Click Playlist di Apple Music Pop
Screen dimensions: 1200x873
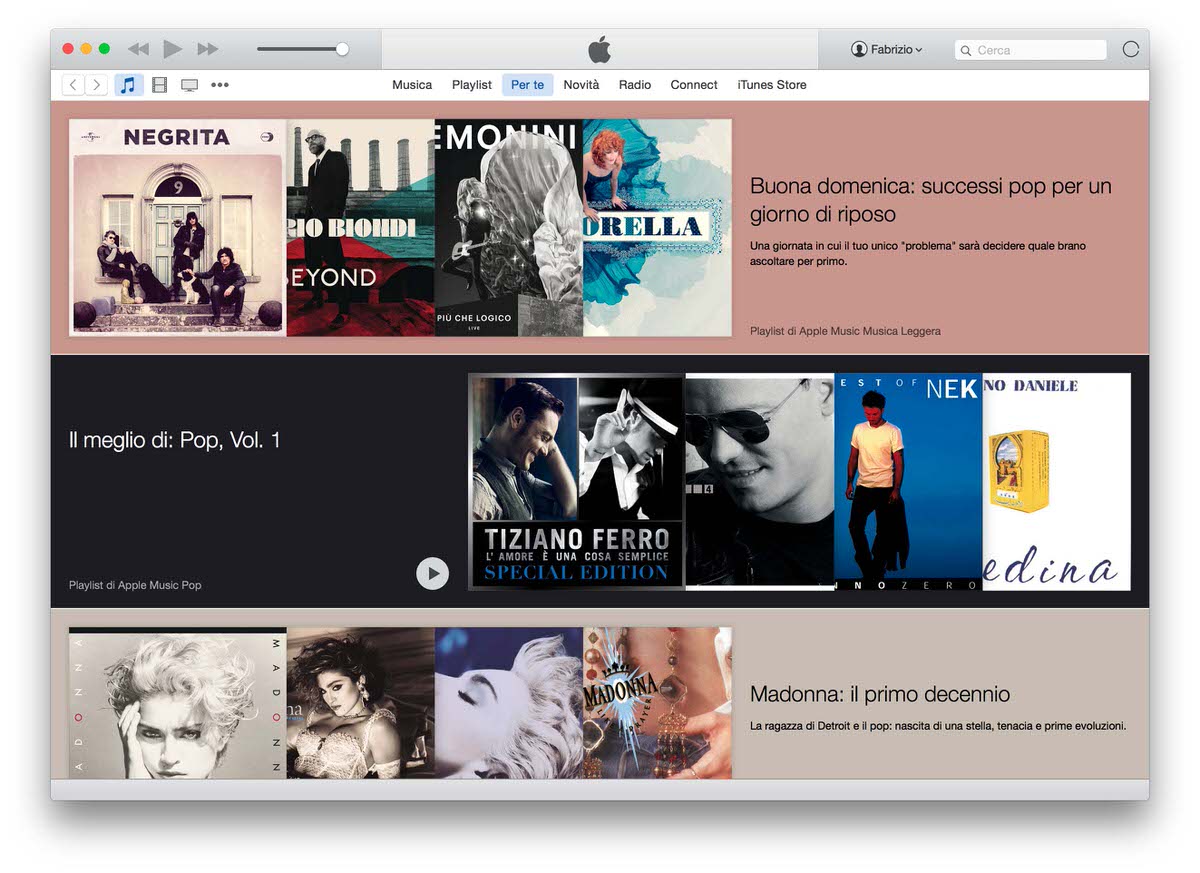point(135,585)
